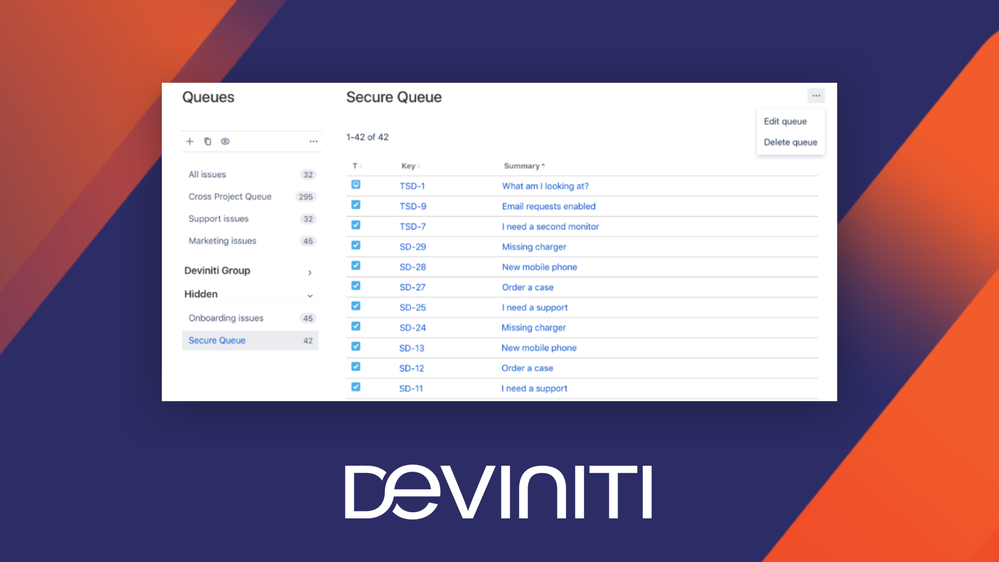Open the Queues sidebar three-dots menu
Image resolution: width=999 pixels, height=562 pixels.
click(x=313, y=141)
